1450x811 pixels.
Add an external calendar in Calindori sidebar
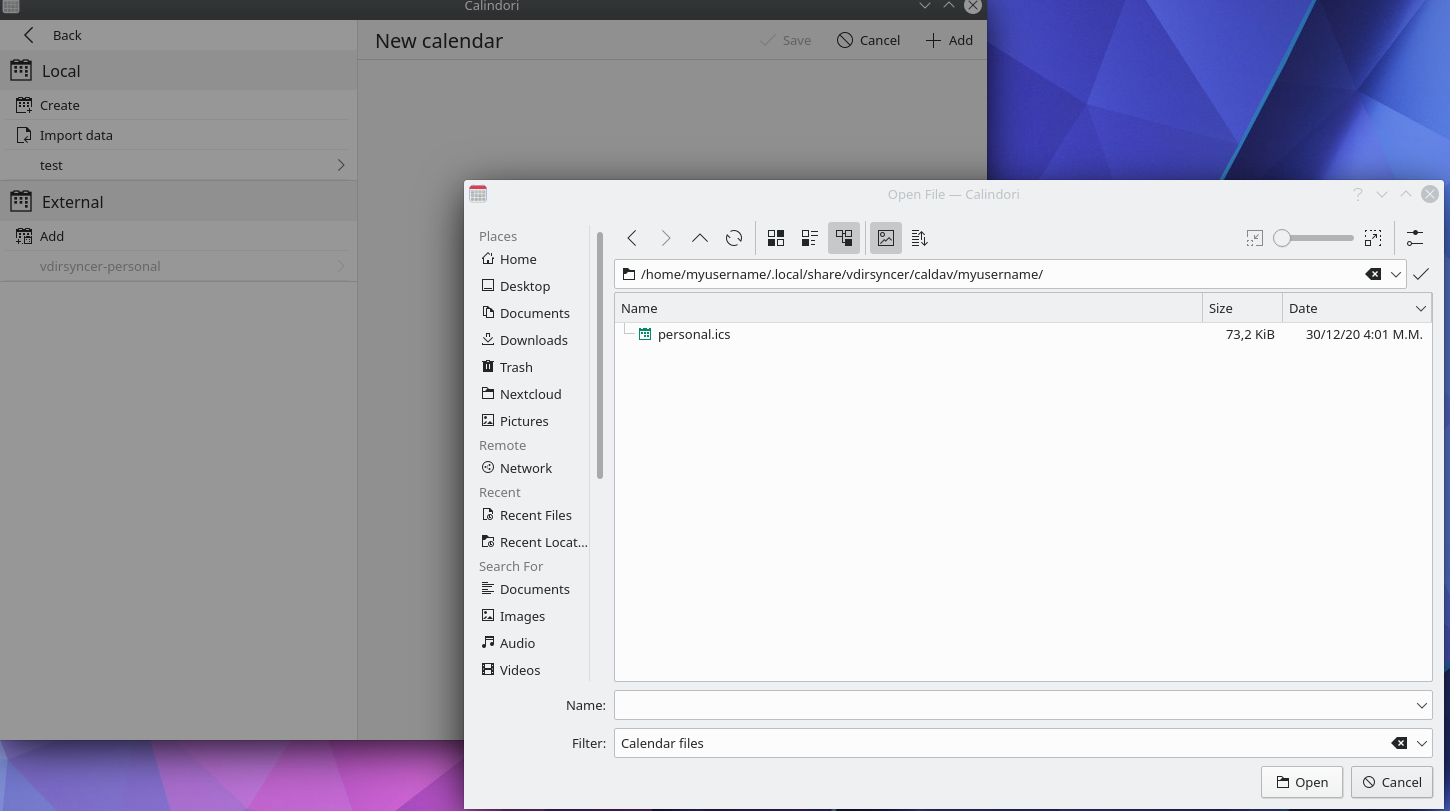point(178,236)
